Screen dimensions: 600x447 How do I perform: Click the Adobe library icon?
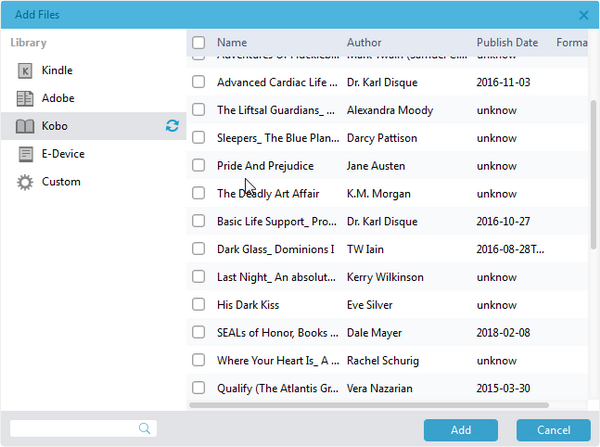[25, 99]
